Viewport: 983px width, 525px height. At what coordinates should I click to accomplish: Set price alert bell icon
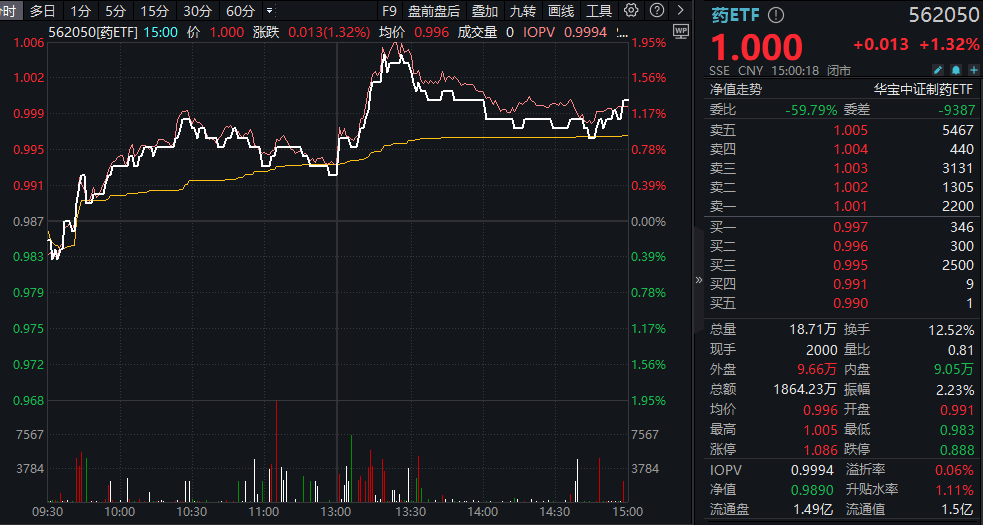tap(956, 70)
